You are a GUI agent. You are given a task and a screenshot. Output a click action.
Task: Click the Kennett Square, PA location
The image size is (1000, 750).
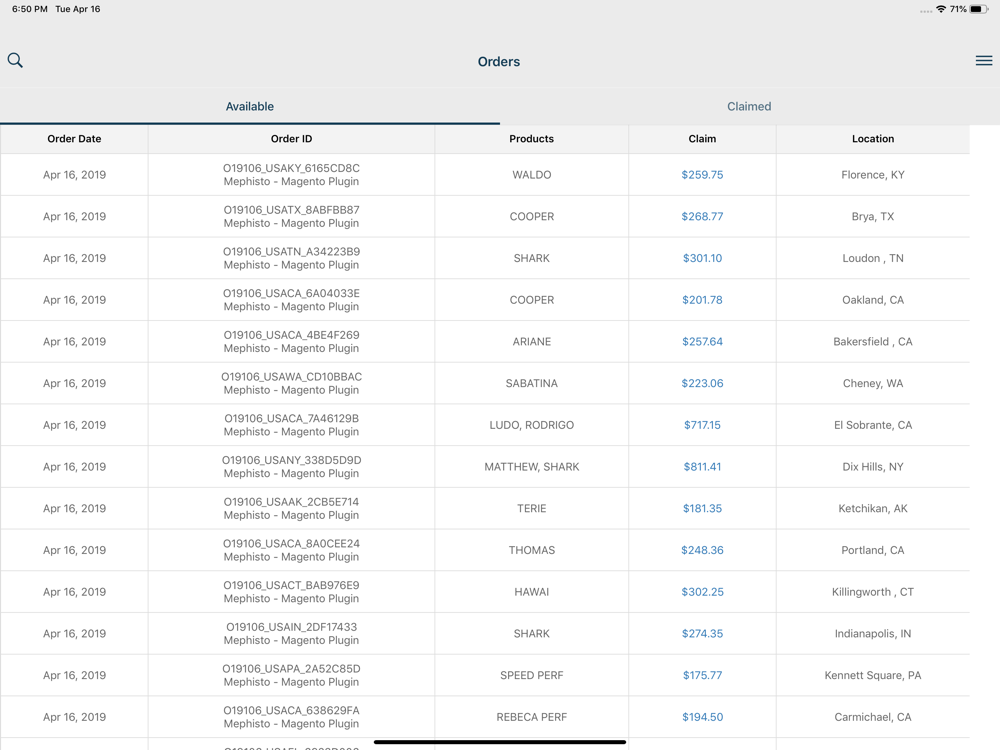tap(873, 675)
